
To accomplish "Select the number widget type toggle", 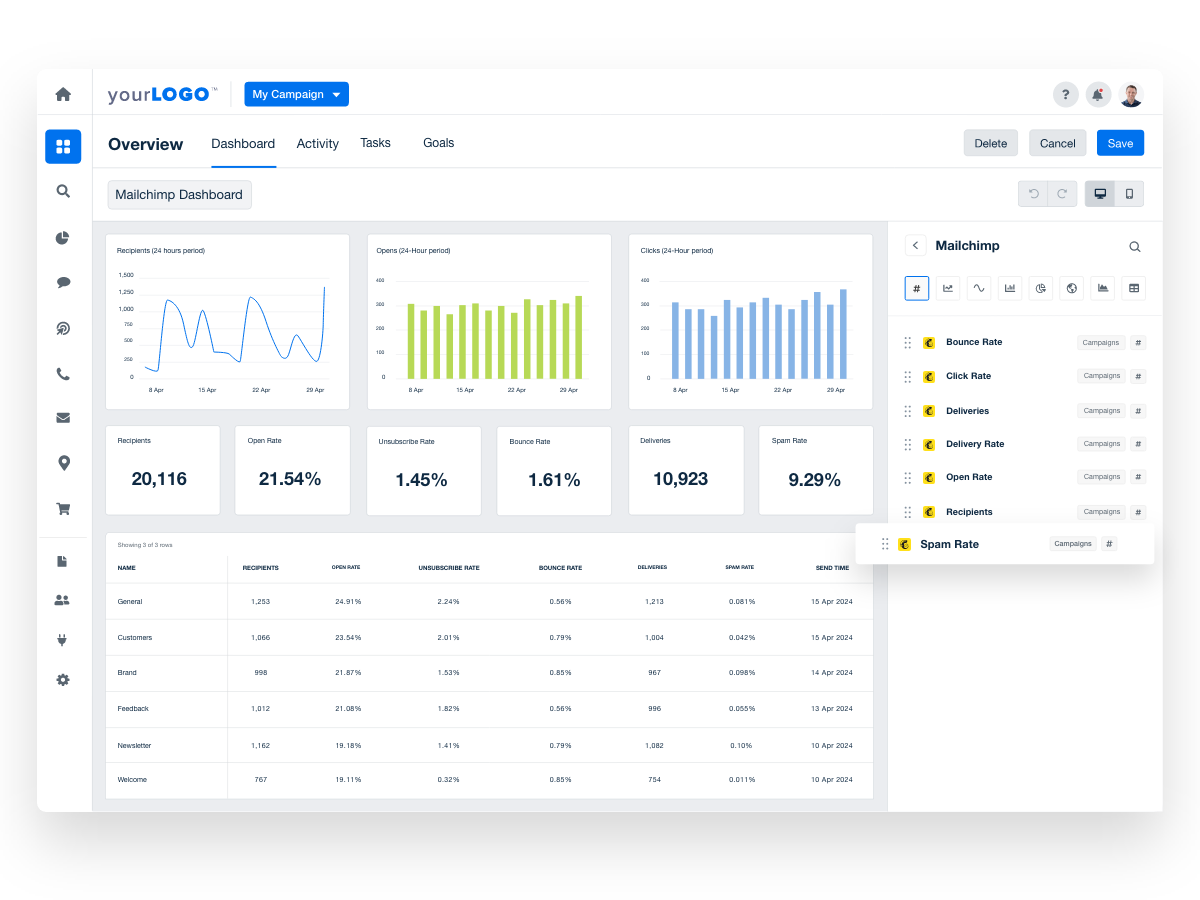I will click(x=917, y=288).
